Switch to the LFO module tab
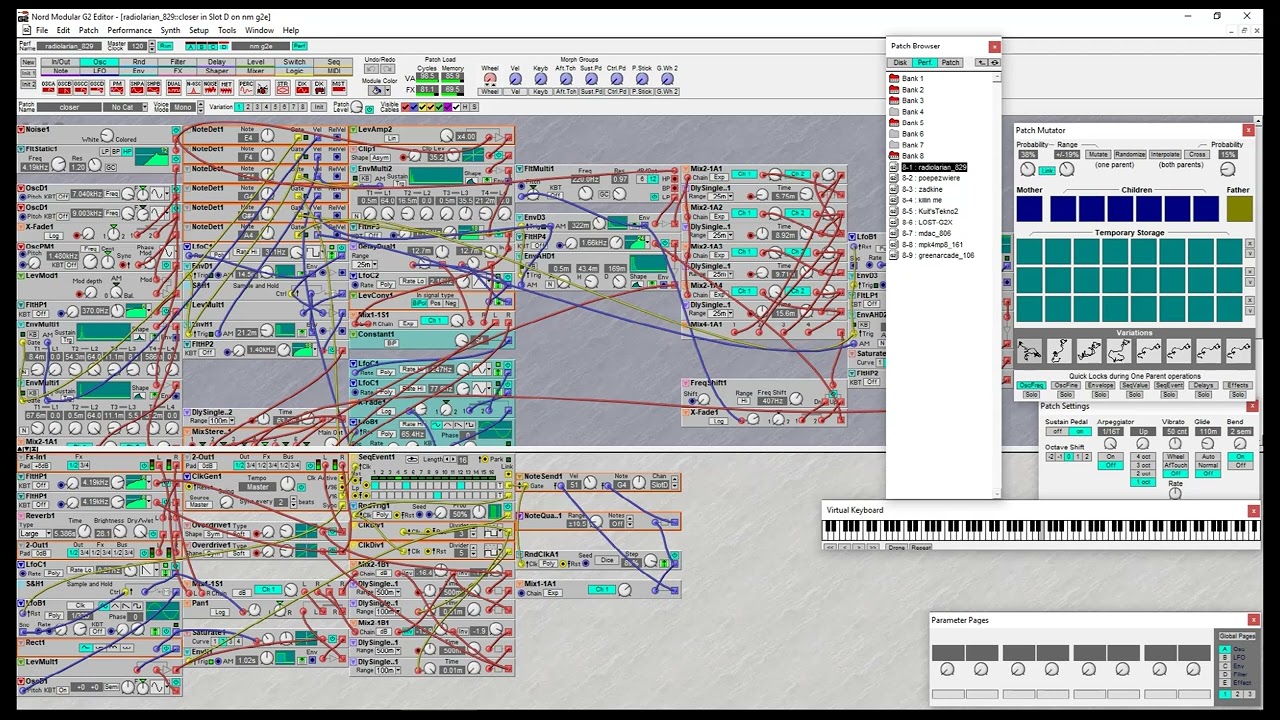Screen dimensions: 1280x720 point(100,71)
